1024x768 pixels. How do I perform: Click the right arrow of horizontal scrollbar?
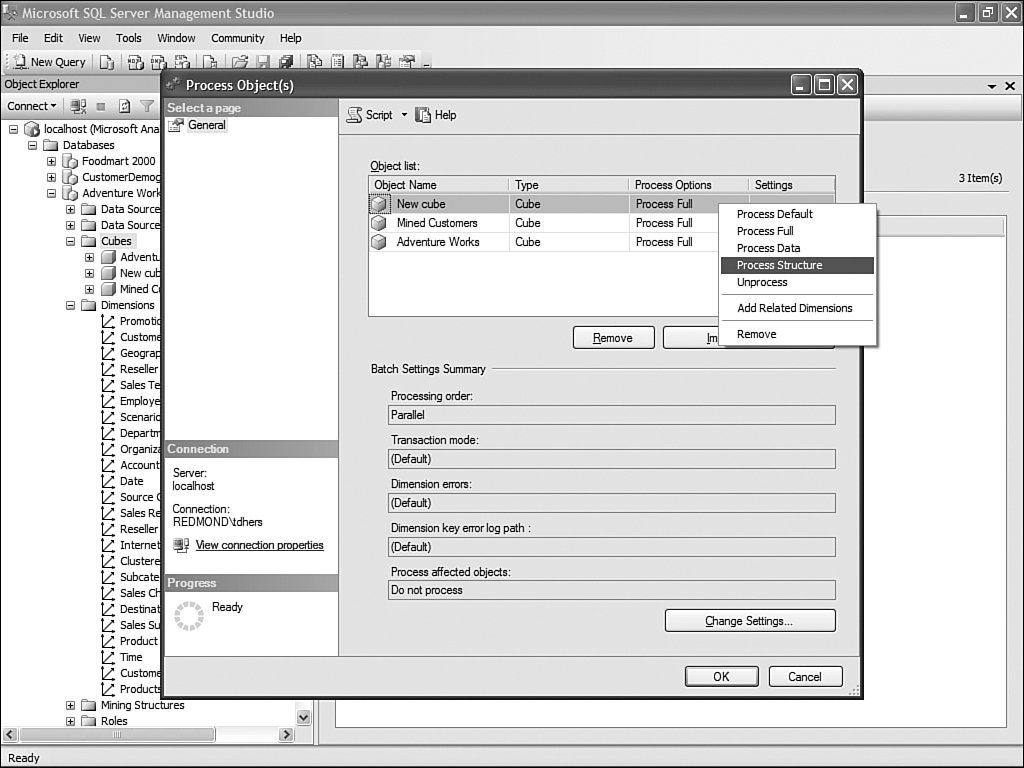pyautogui.click(x=286, y=735)
